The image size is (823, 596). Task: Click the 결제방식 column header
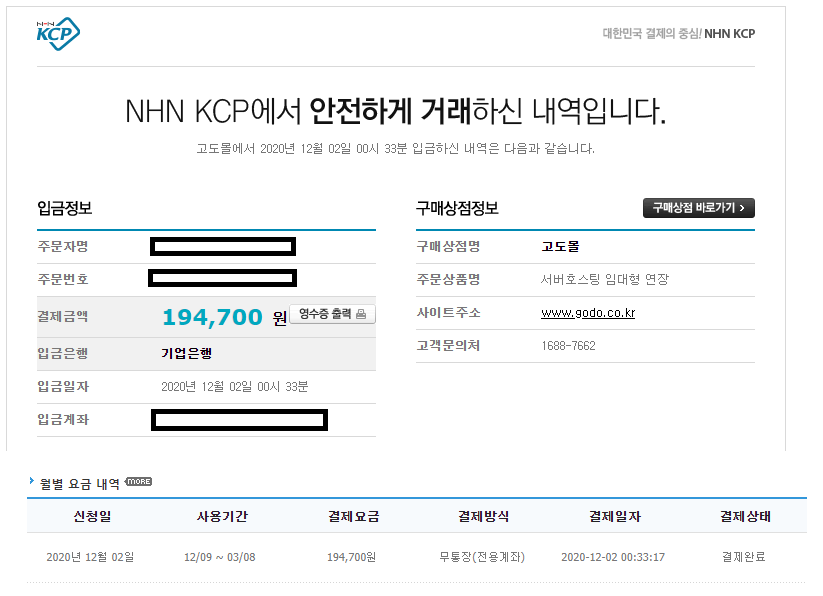click(483, 516)
